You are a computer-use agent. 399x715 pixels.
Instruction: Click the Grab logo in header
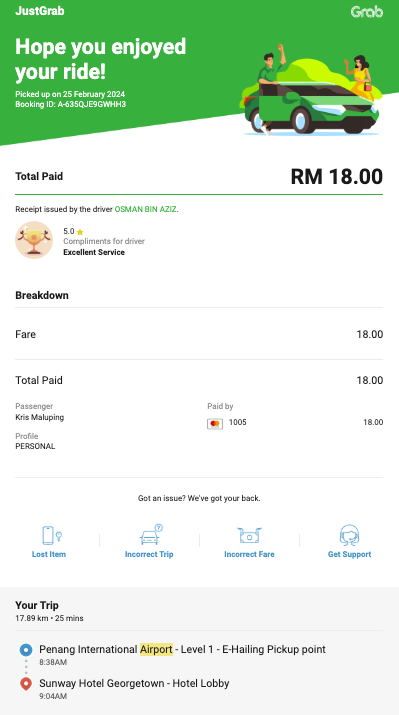[367, 11]
